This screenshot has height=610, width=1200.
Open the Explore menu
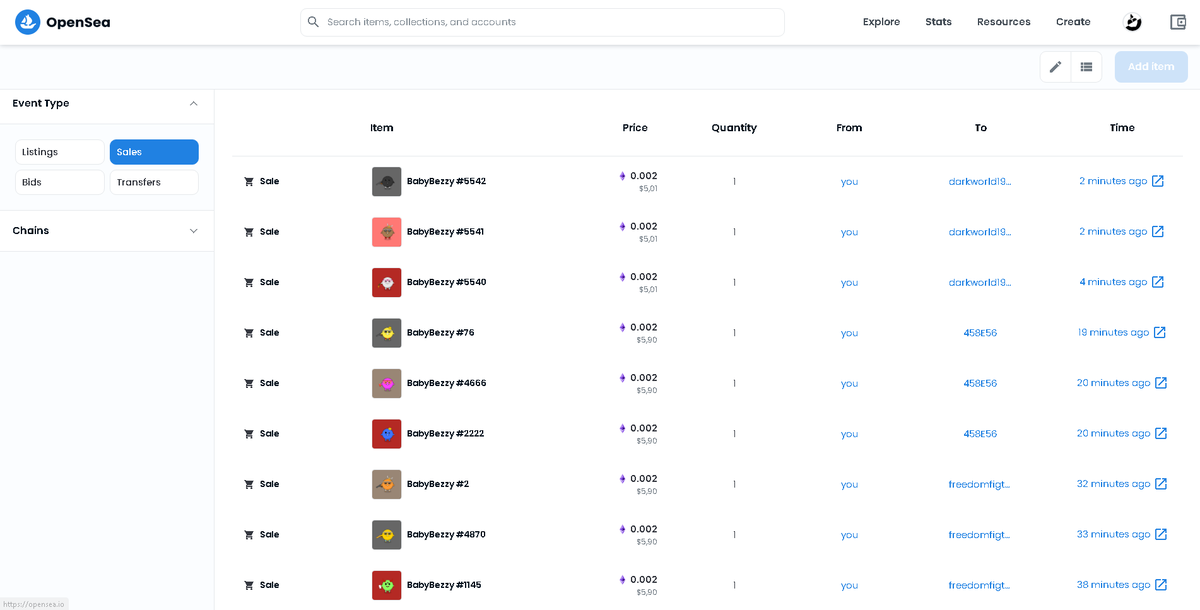click(x=881, y=22)
